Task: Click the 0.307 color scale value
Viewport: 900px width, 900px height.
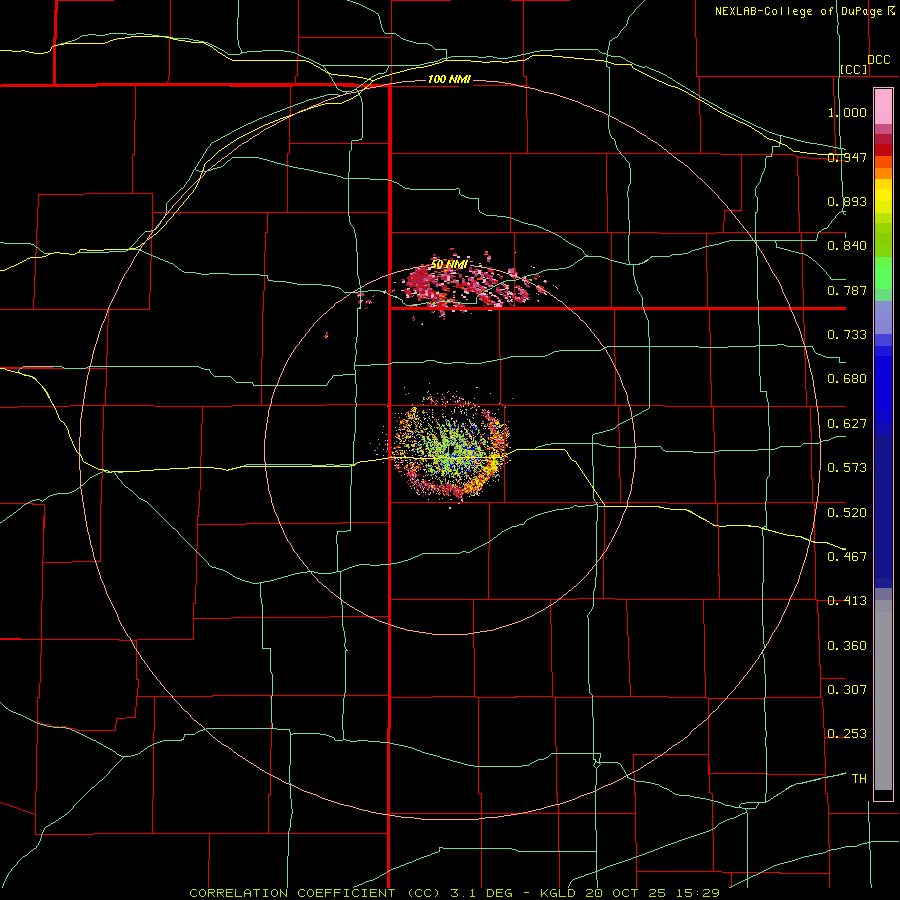Action: [x=847, y=689]
